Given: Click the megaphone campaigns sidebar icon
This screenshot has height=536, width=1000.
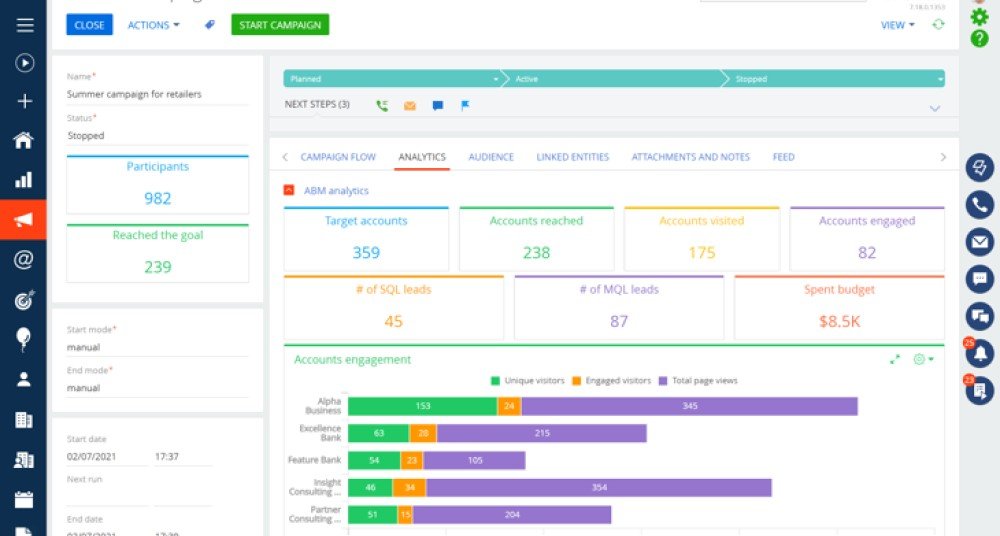Looking at the screenshot, I should click(x=23, y=220).
